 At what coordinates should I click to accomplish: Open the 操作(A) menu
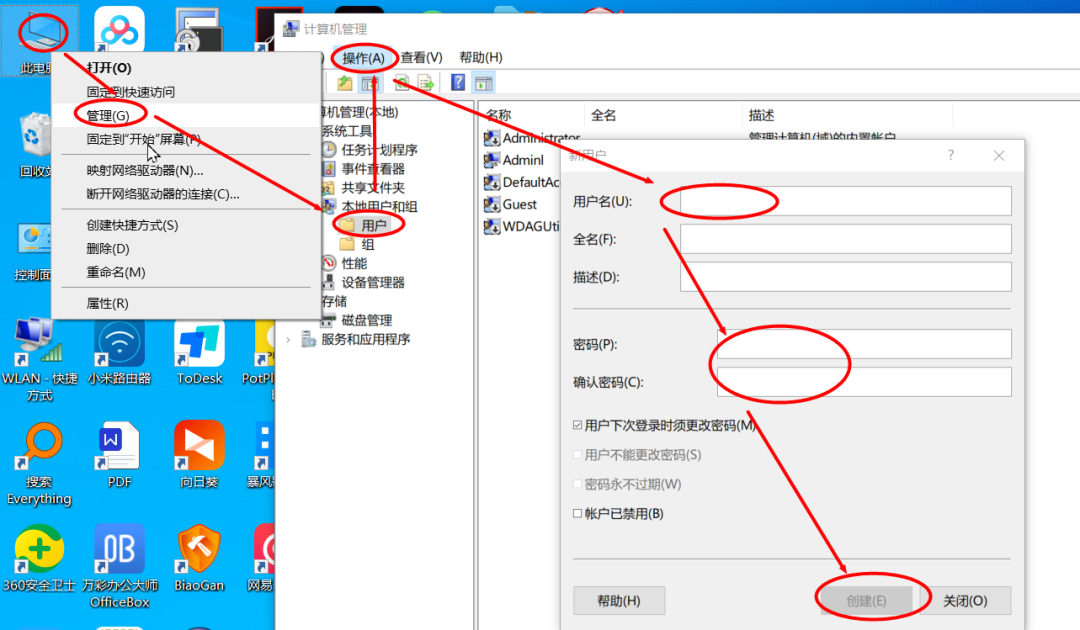[x=363, y=58]
